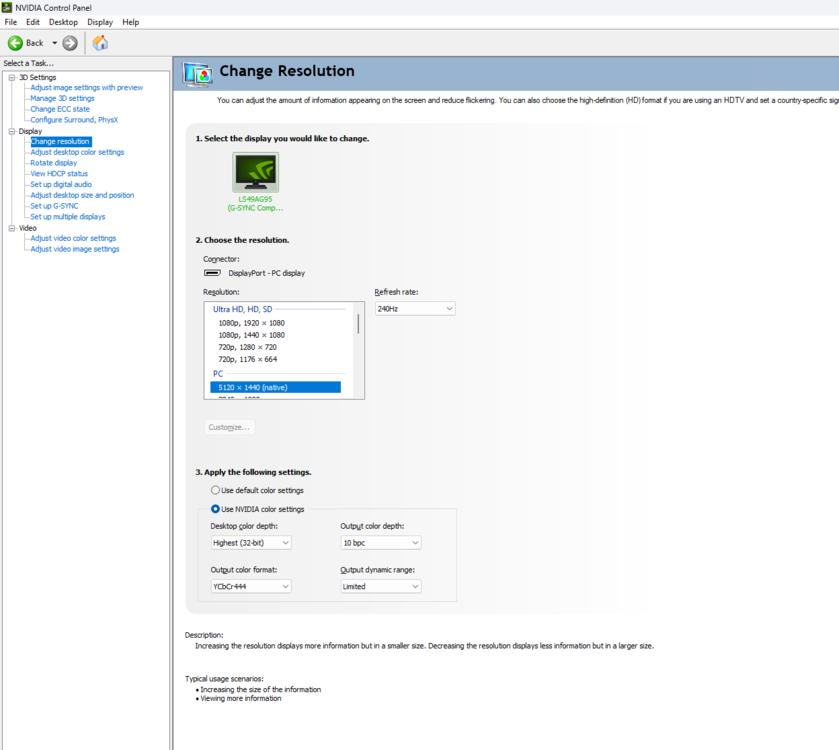Select 1080p, 1920 × 1080 resolution
This screenshot has width=839, height=750.
click(251, 323)
